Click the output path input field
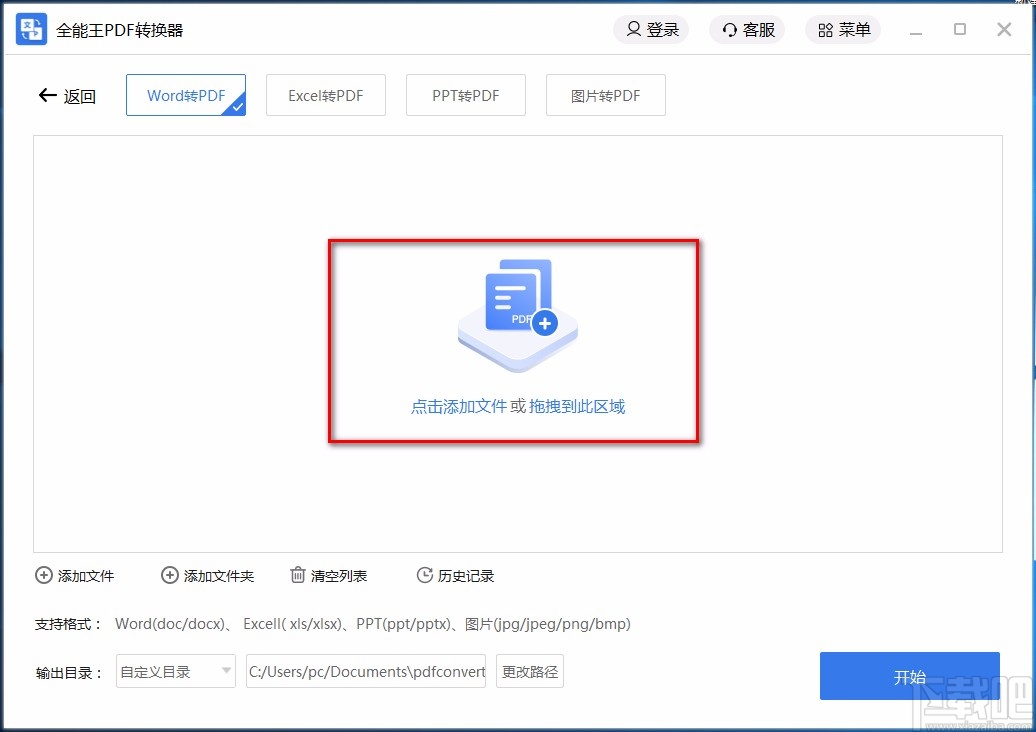 (x=366, y=671)
